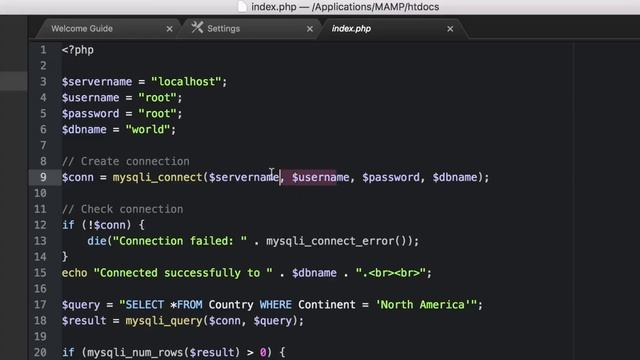Screen dimensions: 640x360
Task: Click the "localhost" string
Action: click(x=186, y=82)
